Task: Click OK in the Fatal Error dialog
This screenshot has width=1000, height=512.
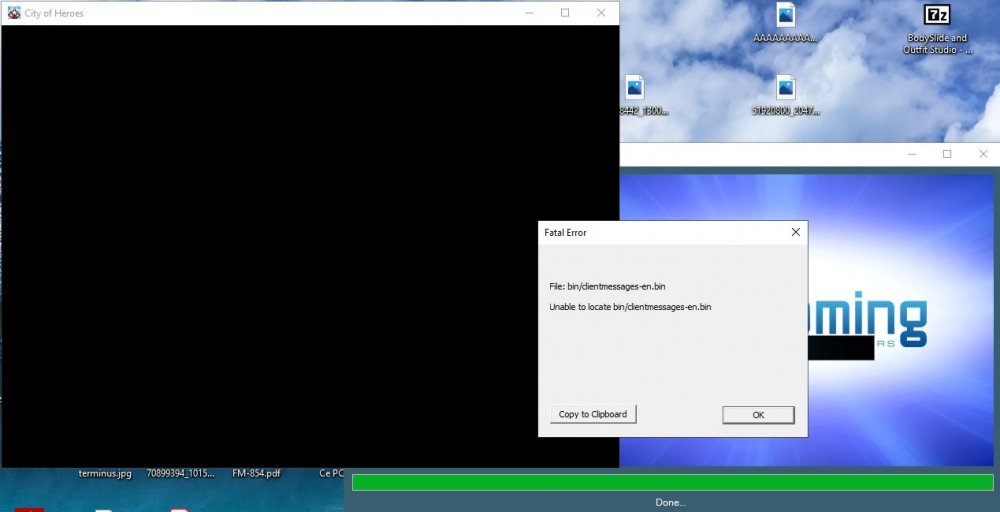Action: pyautogui.click(x=758, y=415)
